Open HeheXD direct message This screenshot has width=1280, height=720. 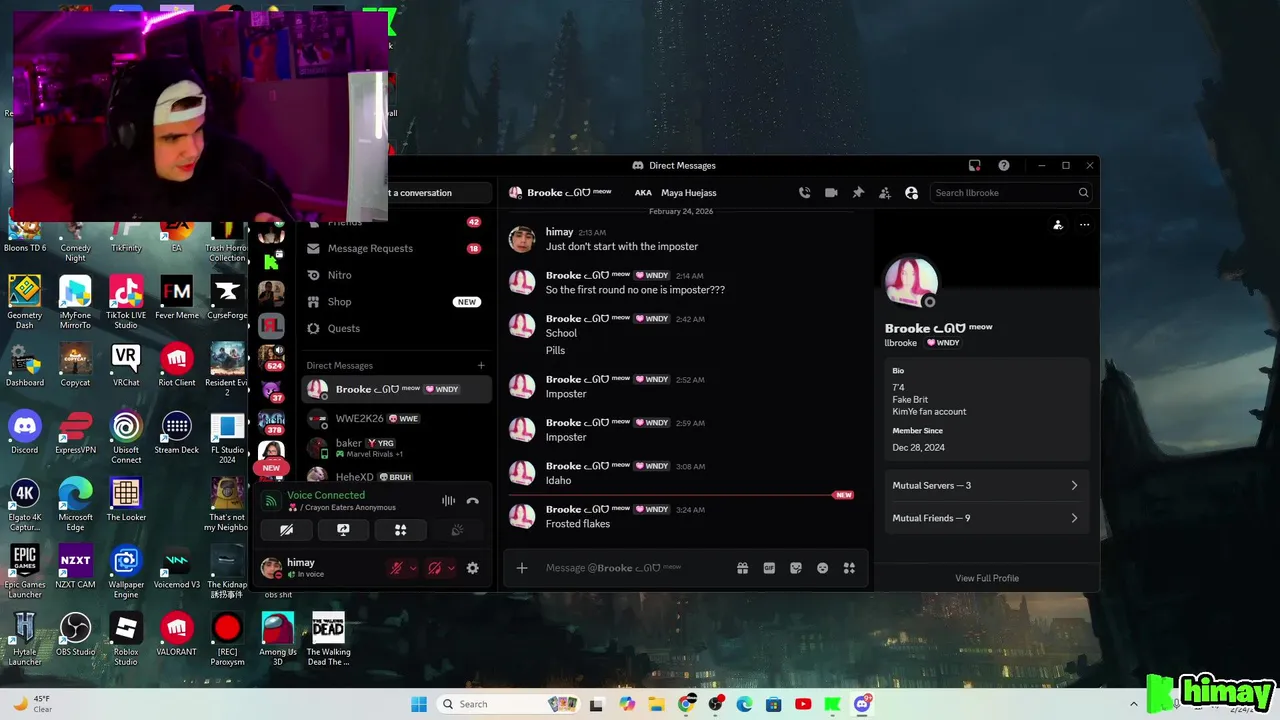point(396,476)
